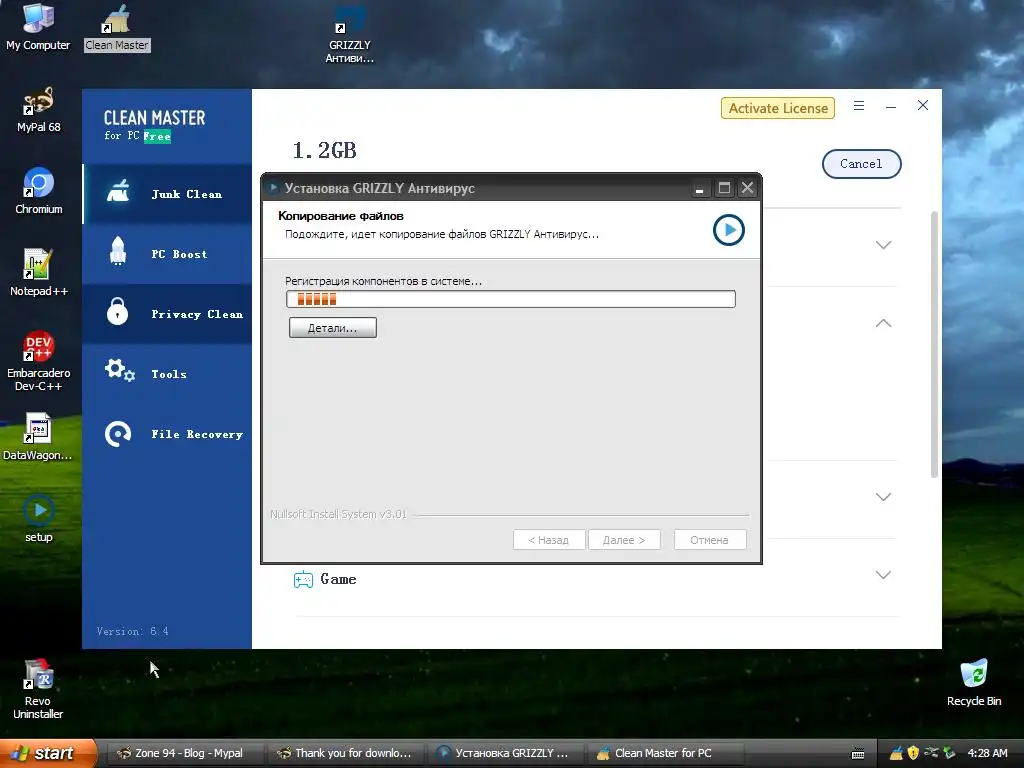
Task: Open the My Computer desktop icon
Action: (38, 27)
